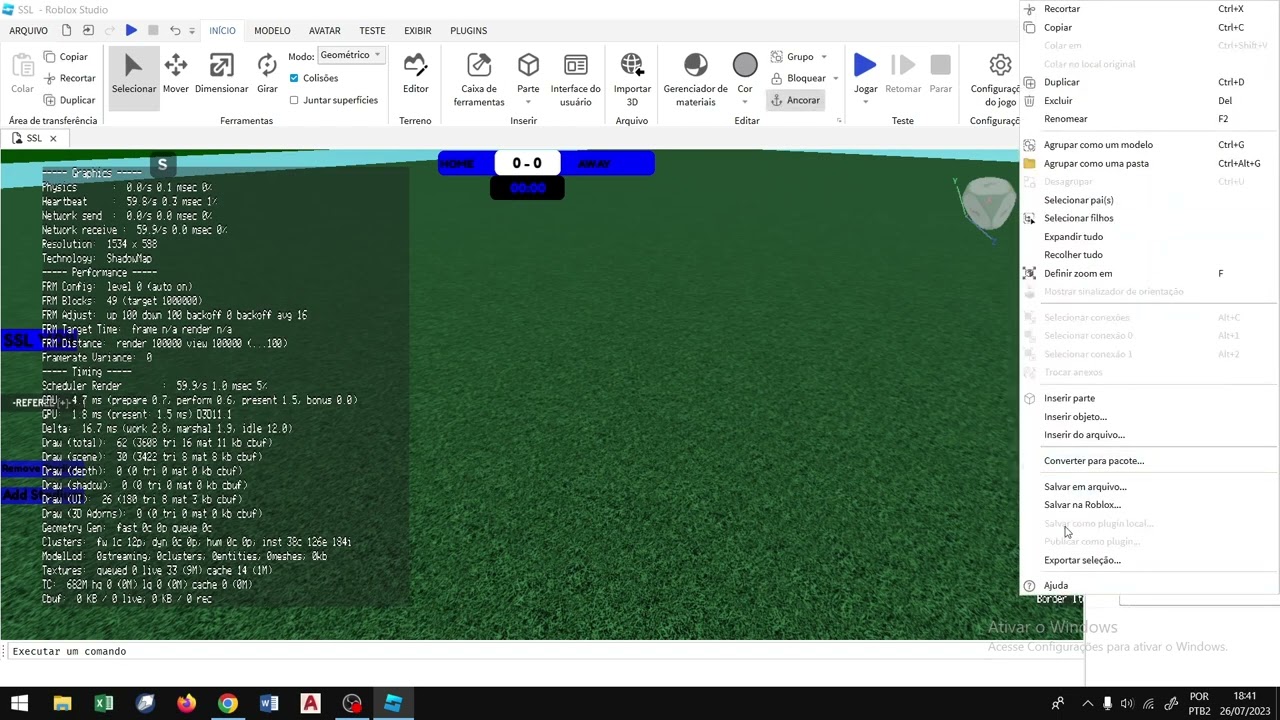Screen dimensions: 1280x720
Task: Choose Duplicar in context menu
Action: click(1150, 82)
